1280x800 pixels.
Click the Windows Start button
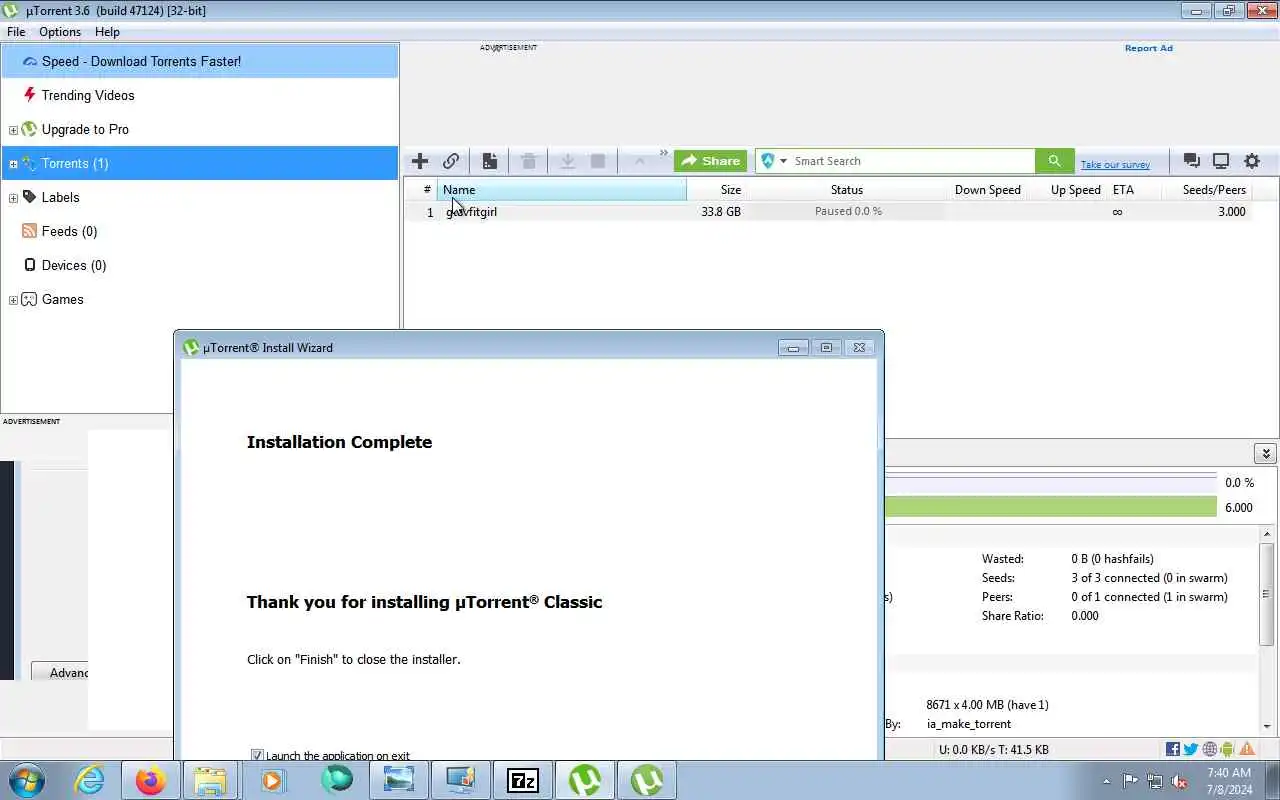click(x=26, y=780)
